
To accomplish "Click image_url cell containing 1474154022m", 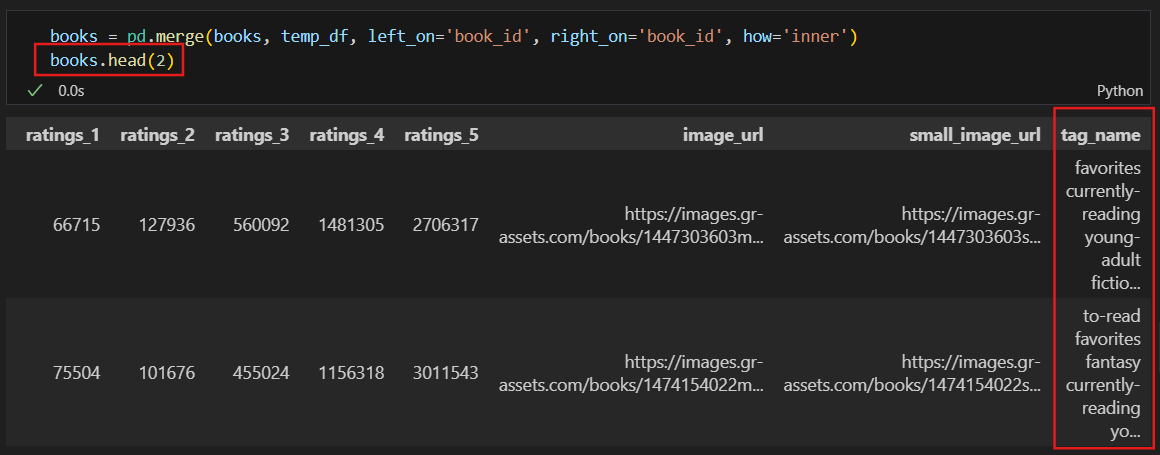I will [x=631, y=373].
